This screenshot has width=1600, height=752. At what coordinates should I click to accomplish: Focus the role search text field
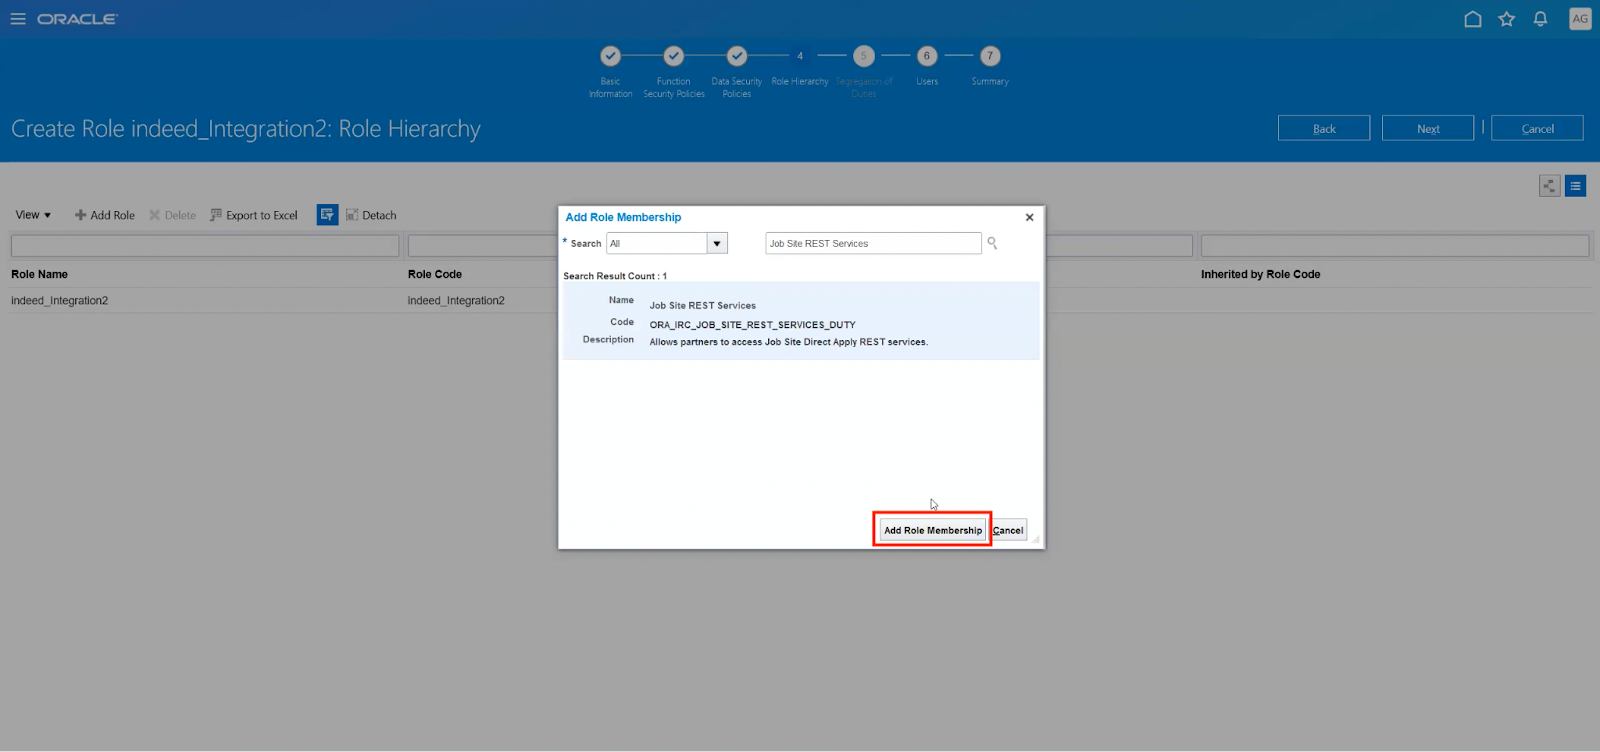pyautogui.click(x=873, y=243)
